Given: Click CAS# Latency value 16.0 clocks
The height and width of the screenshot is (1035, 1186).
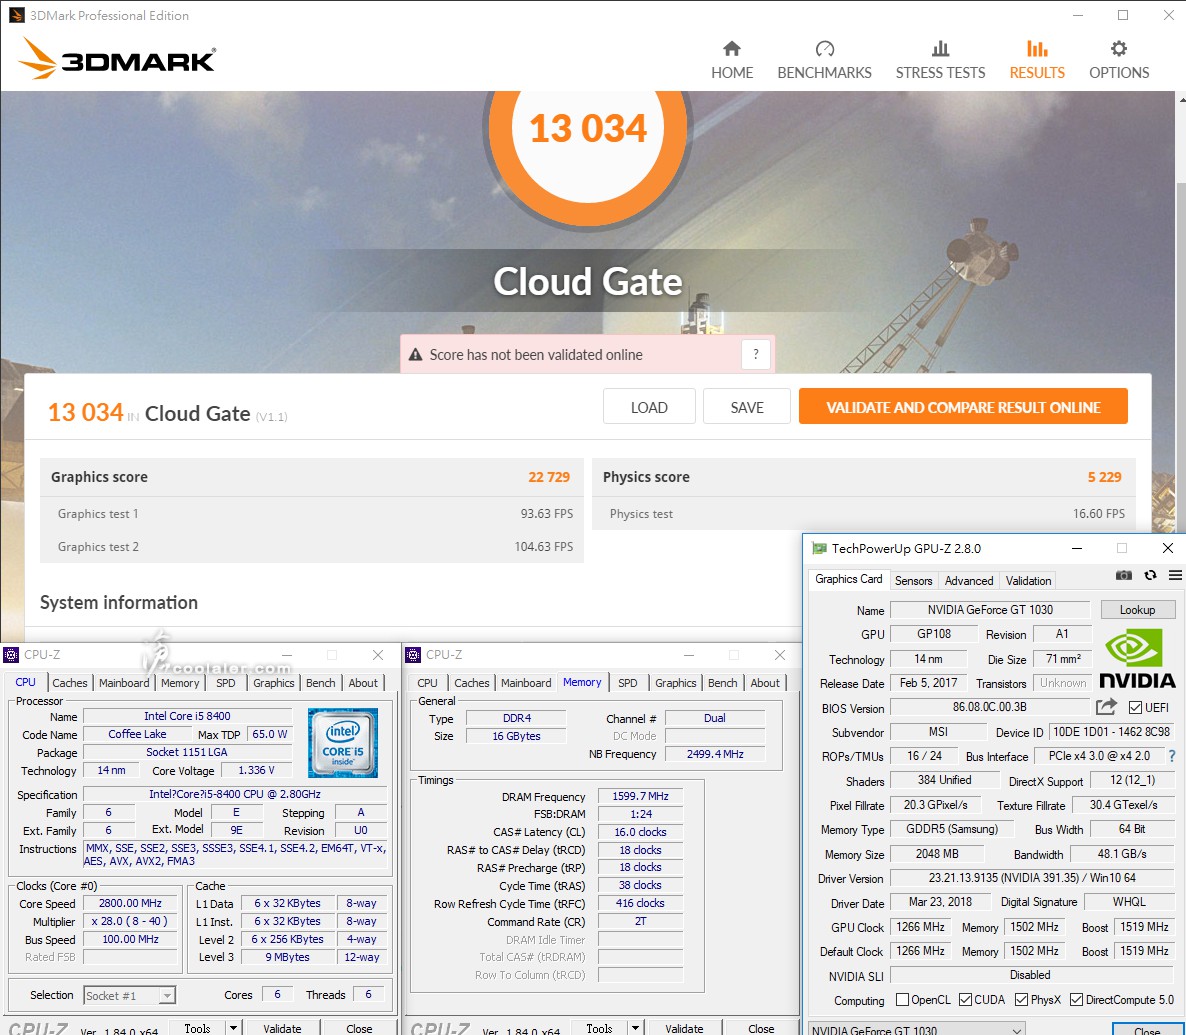Looking at the screenshot, I should click(640, 831).
